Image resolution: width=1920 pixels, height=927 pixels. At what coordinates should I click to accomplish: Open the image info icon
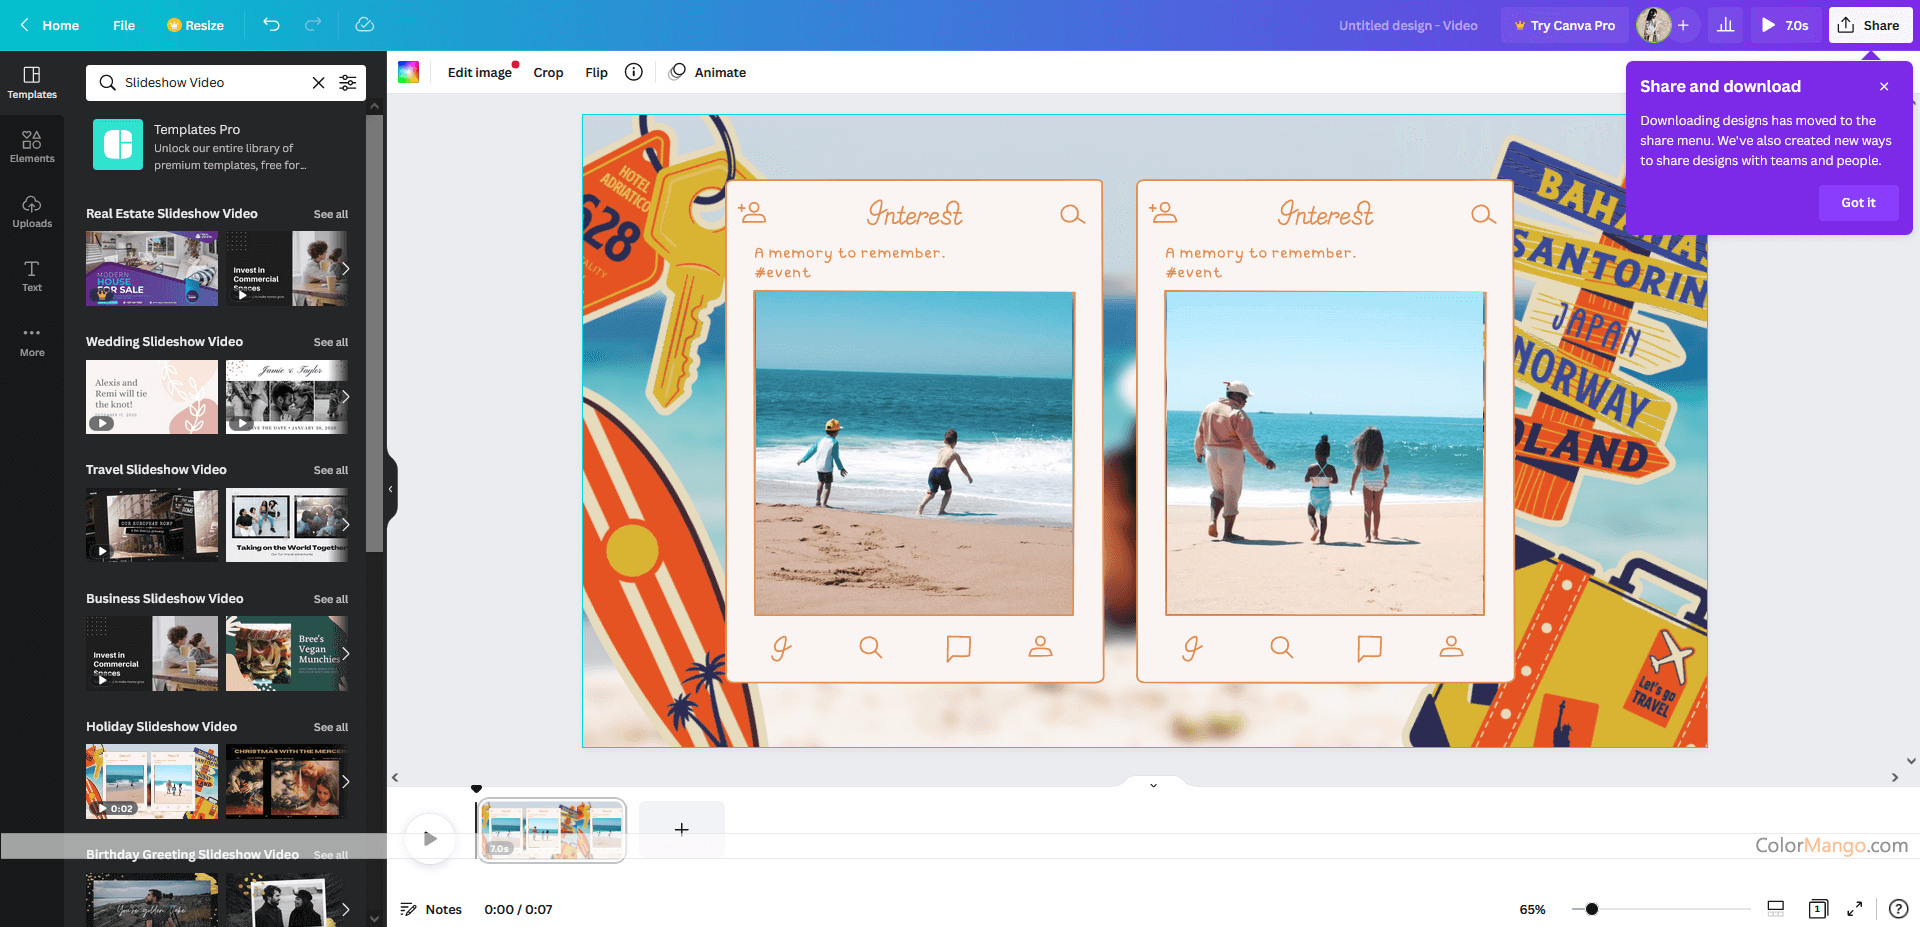coord(633,72)
